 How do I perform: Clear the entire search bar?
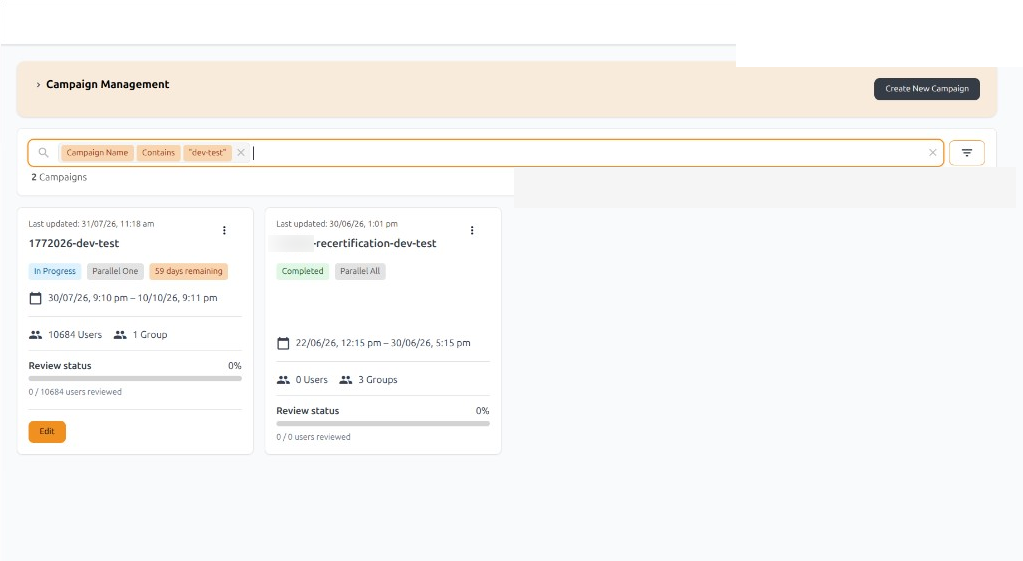tap(932, 153)
